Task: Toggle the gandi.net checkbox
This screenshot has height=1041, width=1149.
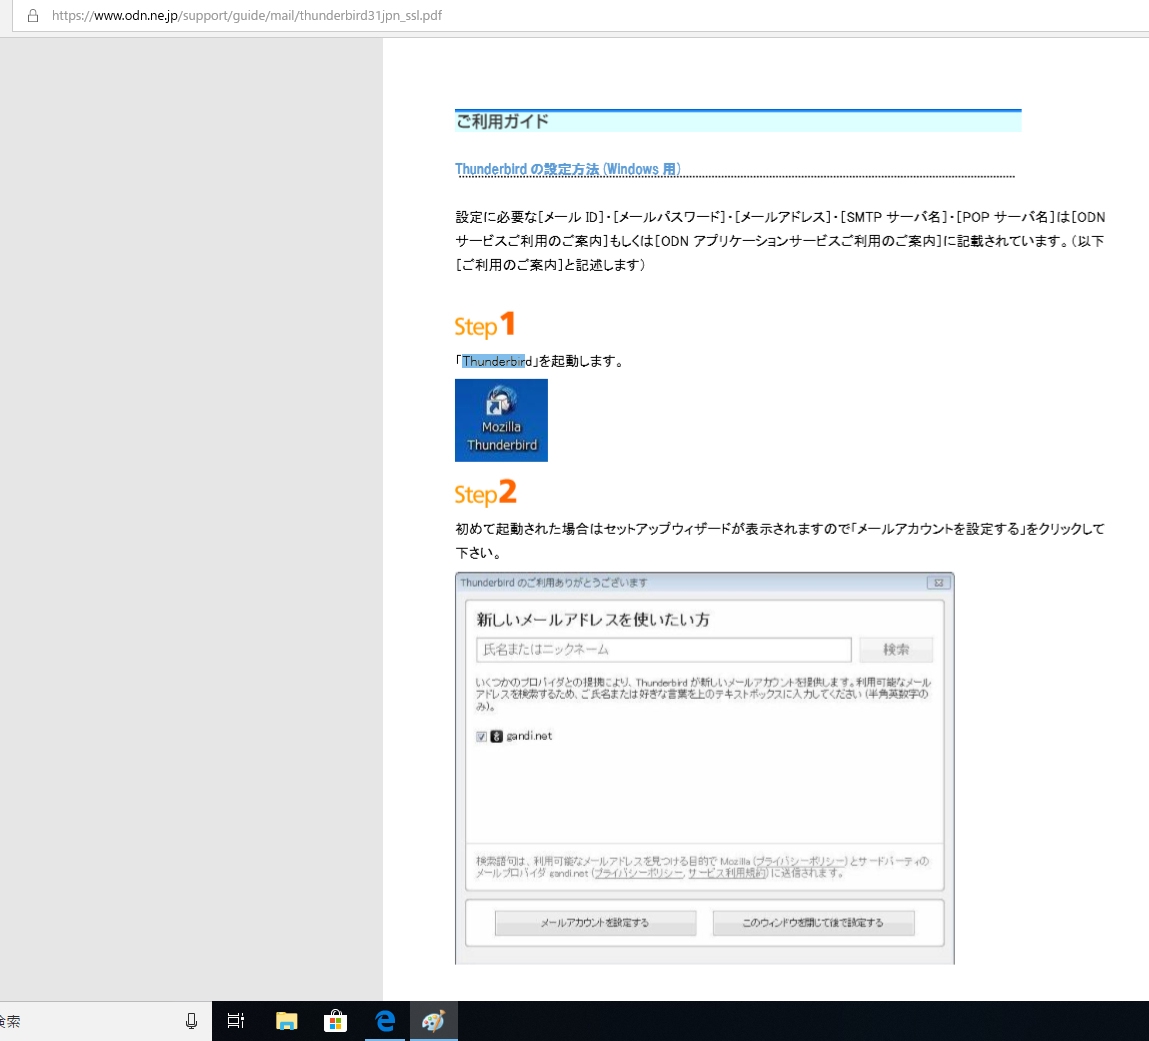Action: pyautogui.click(x=481, y=736)
